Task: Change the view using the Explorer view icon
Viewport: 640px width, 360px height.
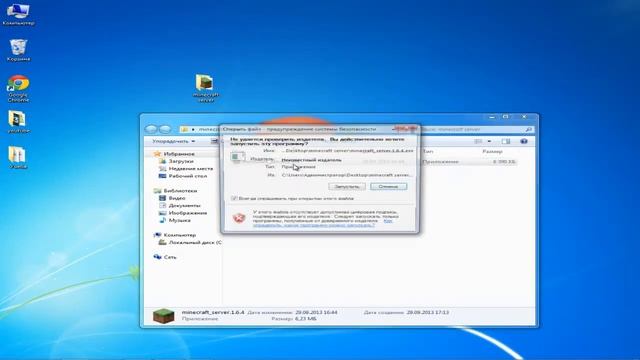Action: [478, 141]
